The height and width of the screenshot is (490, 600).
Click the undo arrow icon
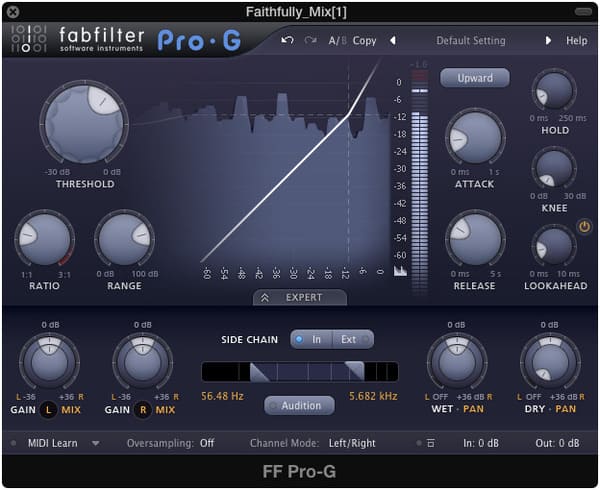coord(288,41)
